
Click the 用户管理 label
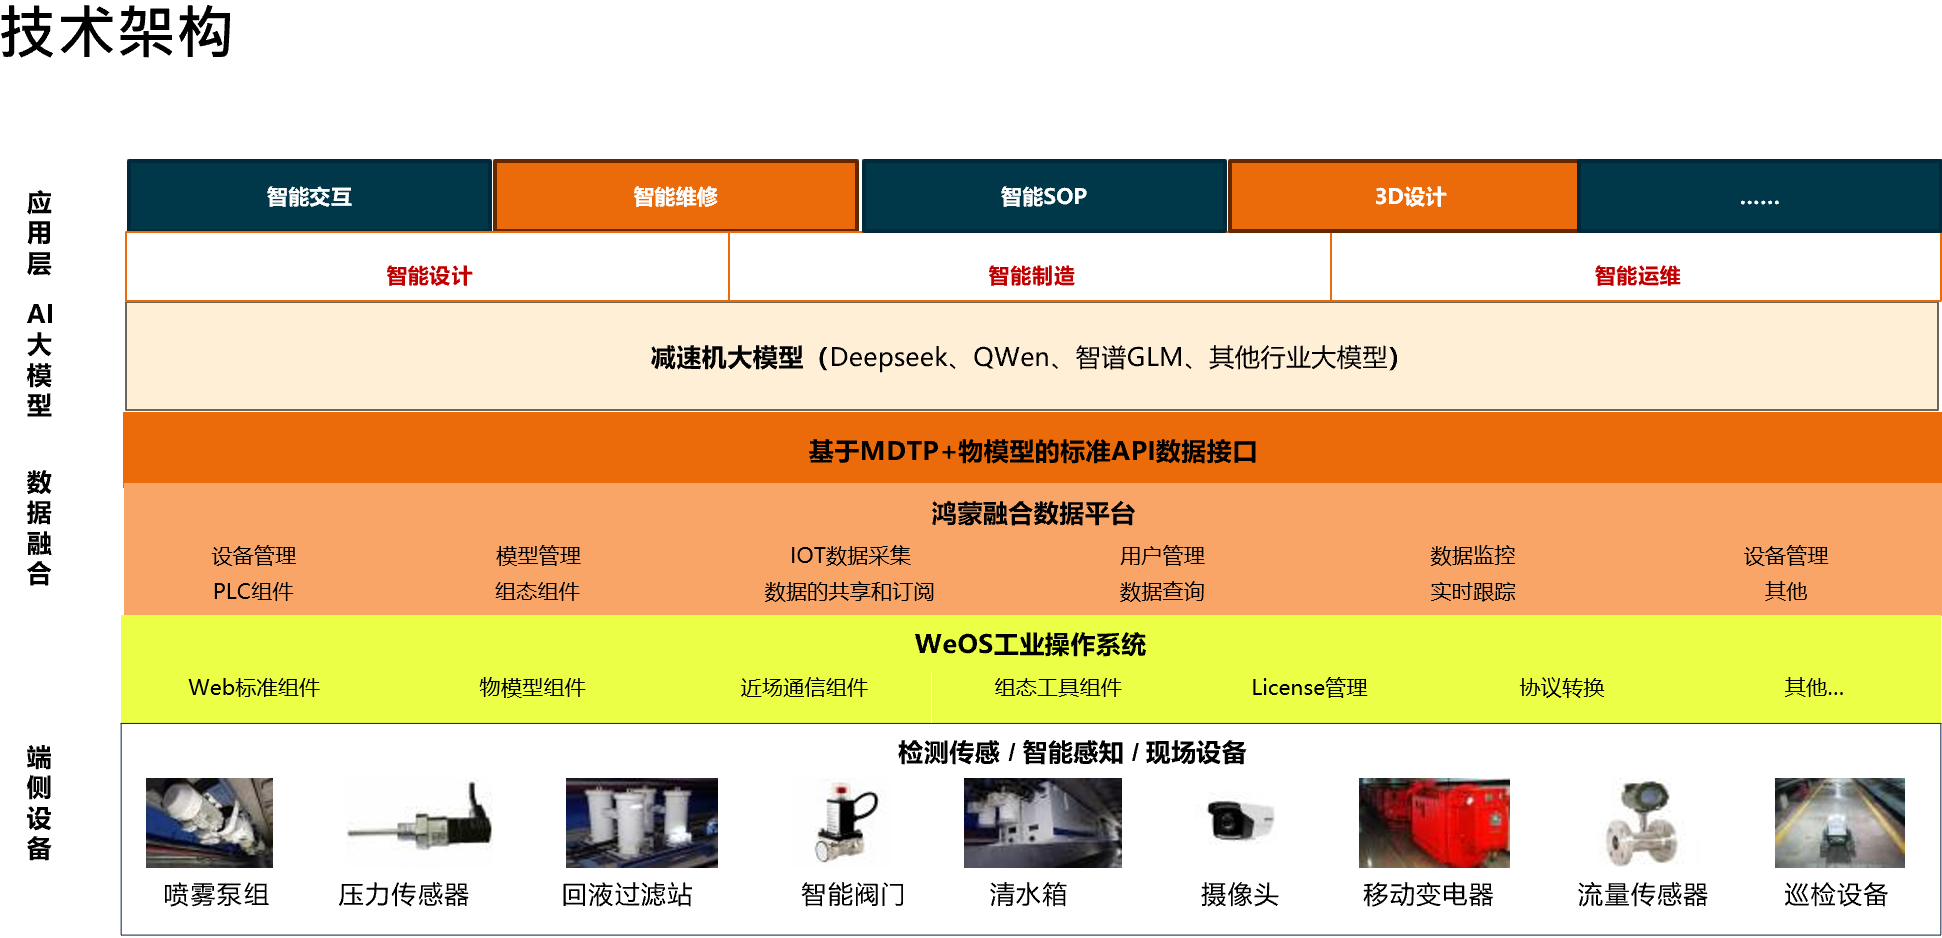pyautogui.click(x=1162, y=556)
